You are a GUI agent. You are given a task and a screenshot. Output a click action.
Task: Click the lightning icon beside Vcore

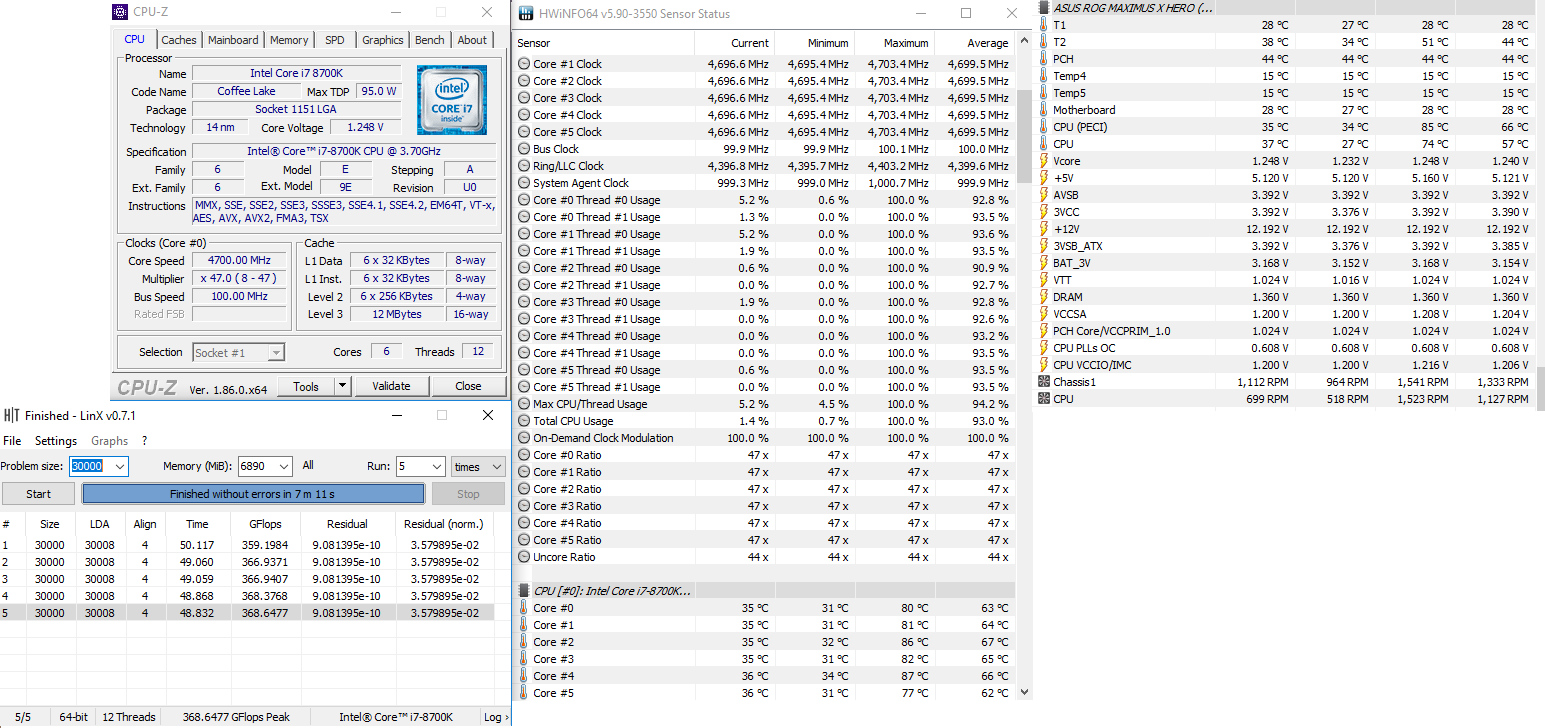pyautogui.click(x=1044, y=161)
